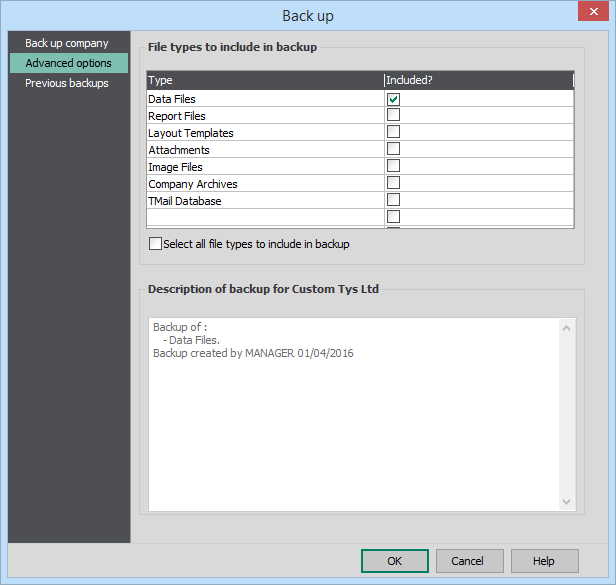
Task: Click the description scrollbar up arrow
Action: click(566, 328)
